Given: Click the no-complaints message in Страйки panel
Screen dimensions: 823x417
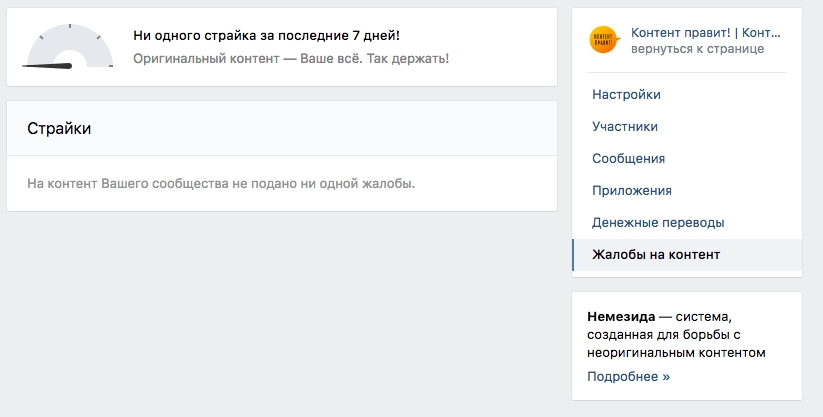Looking at the screenshot, I should coord(221,184).
